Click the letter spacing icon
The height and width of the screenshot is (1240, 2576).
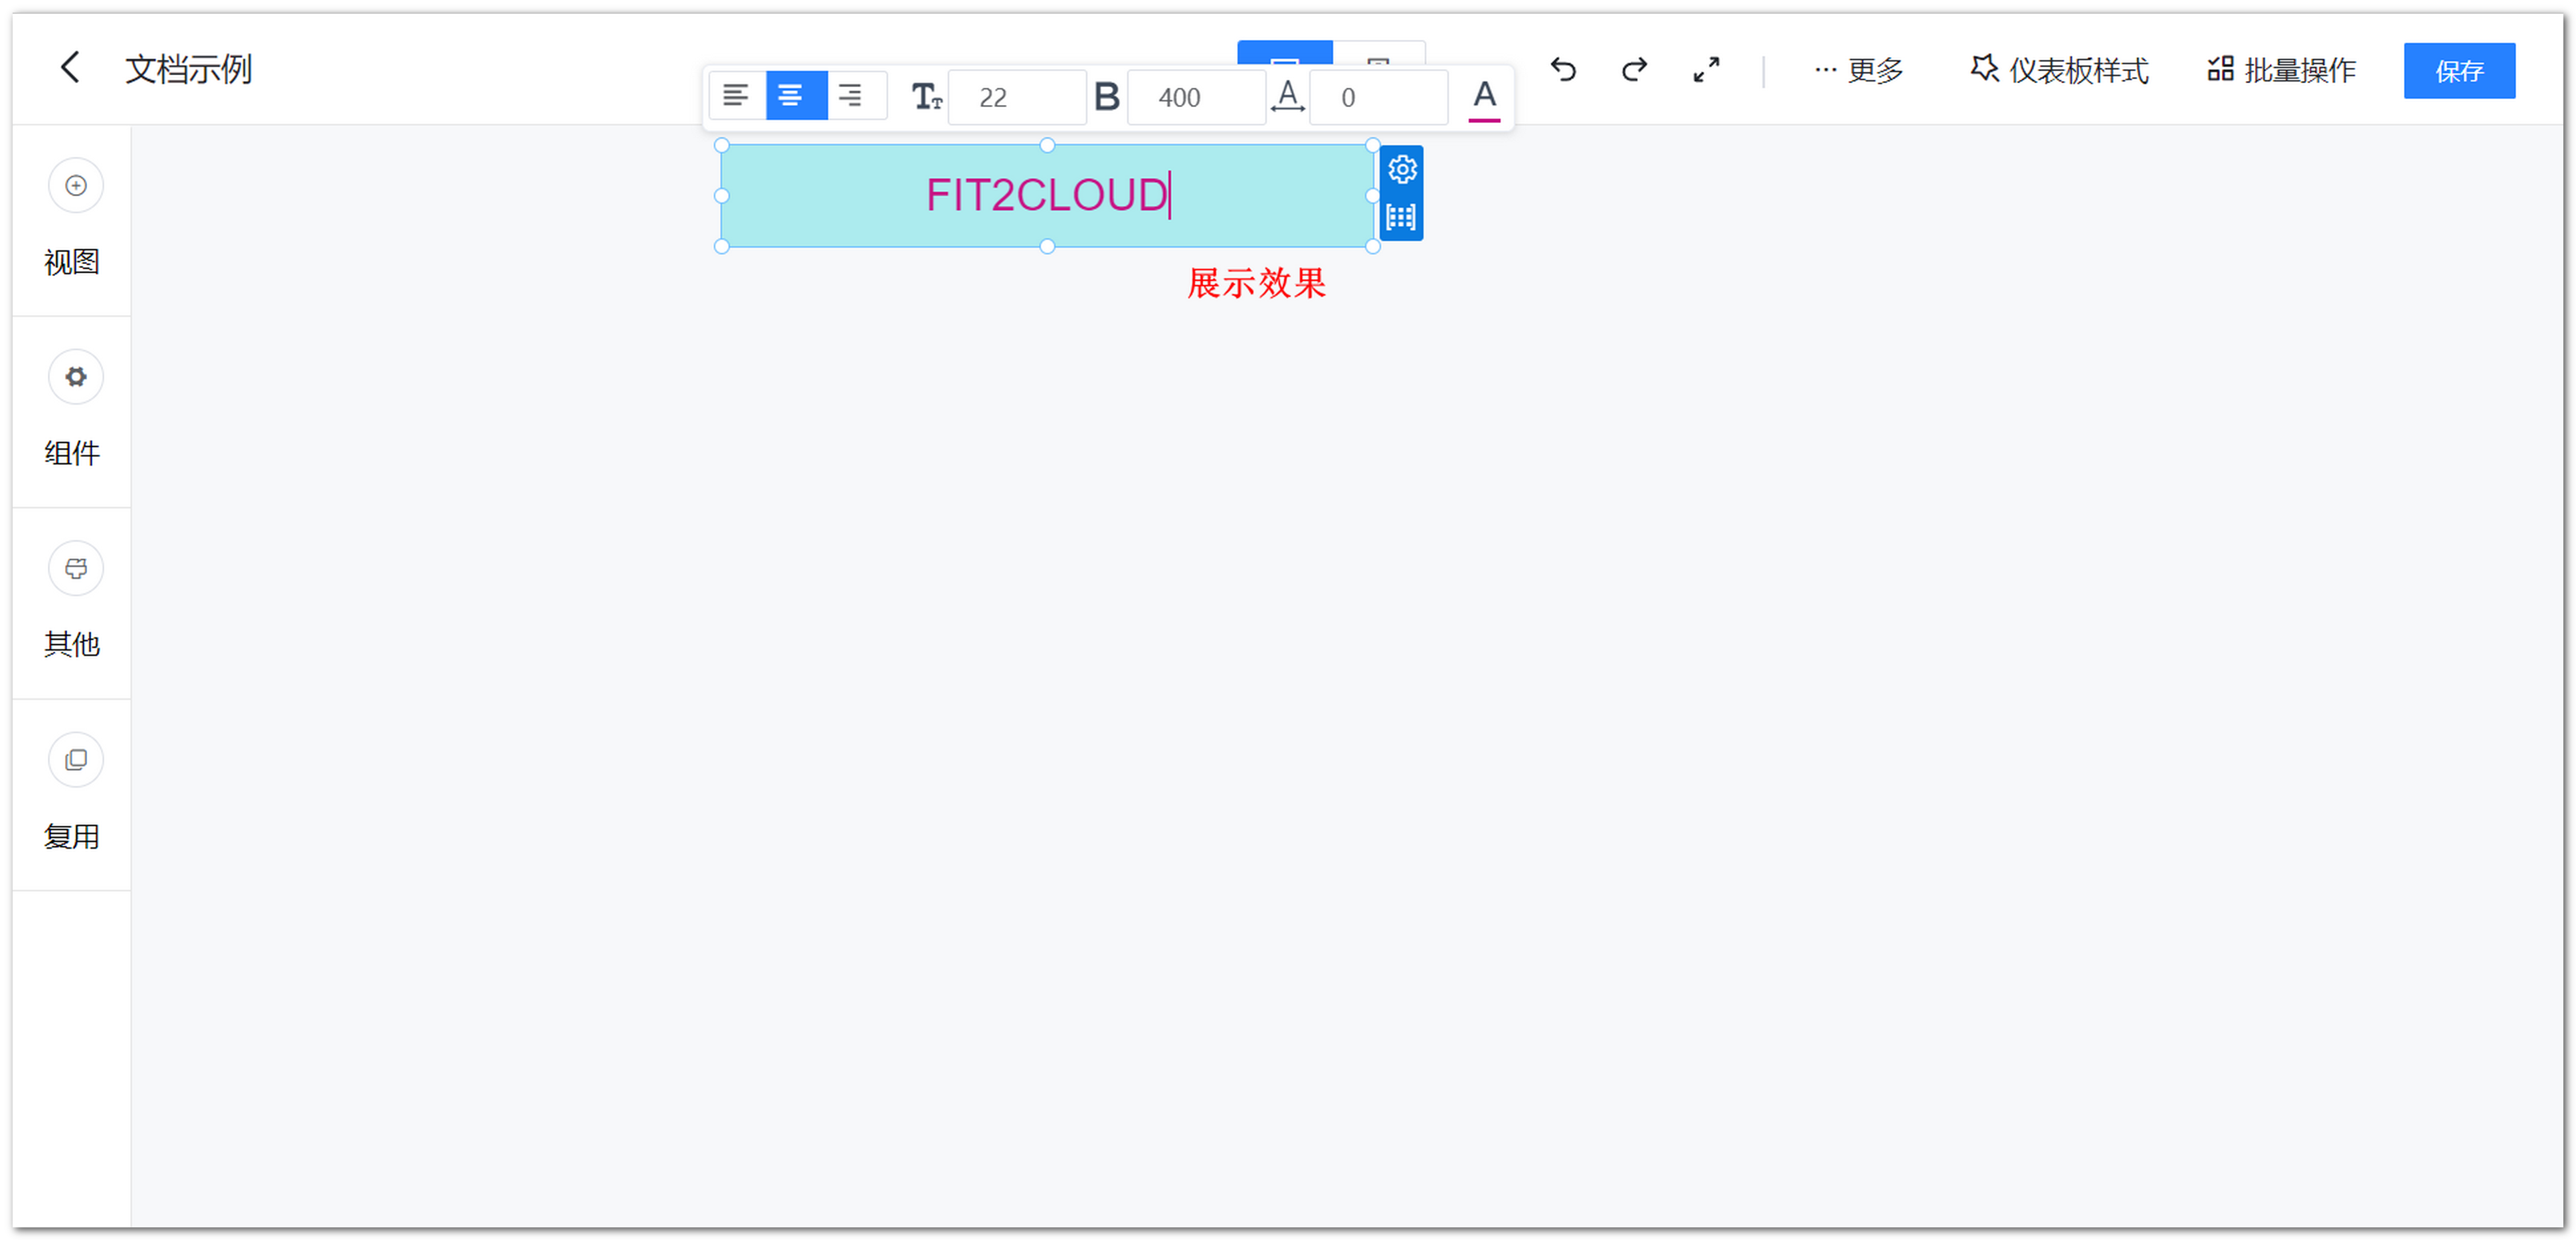point(1287,97)
